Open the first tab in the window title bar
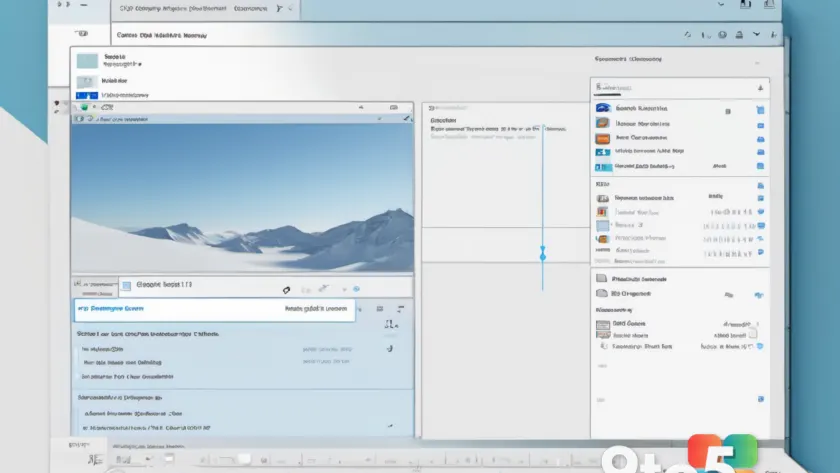840x473 pixels. [x=173, y=9]
